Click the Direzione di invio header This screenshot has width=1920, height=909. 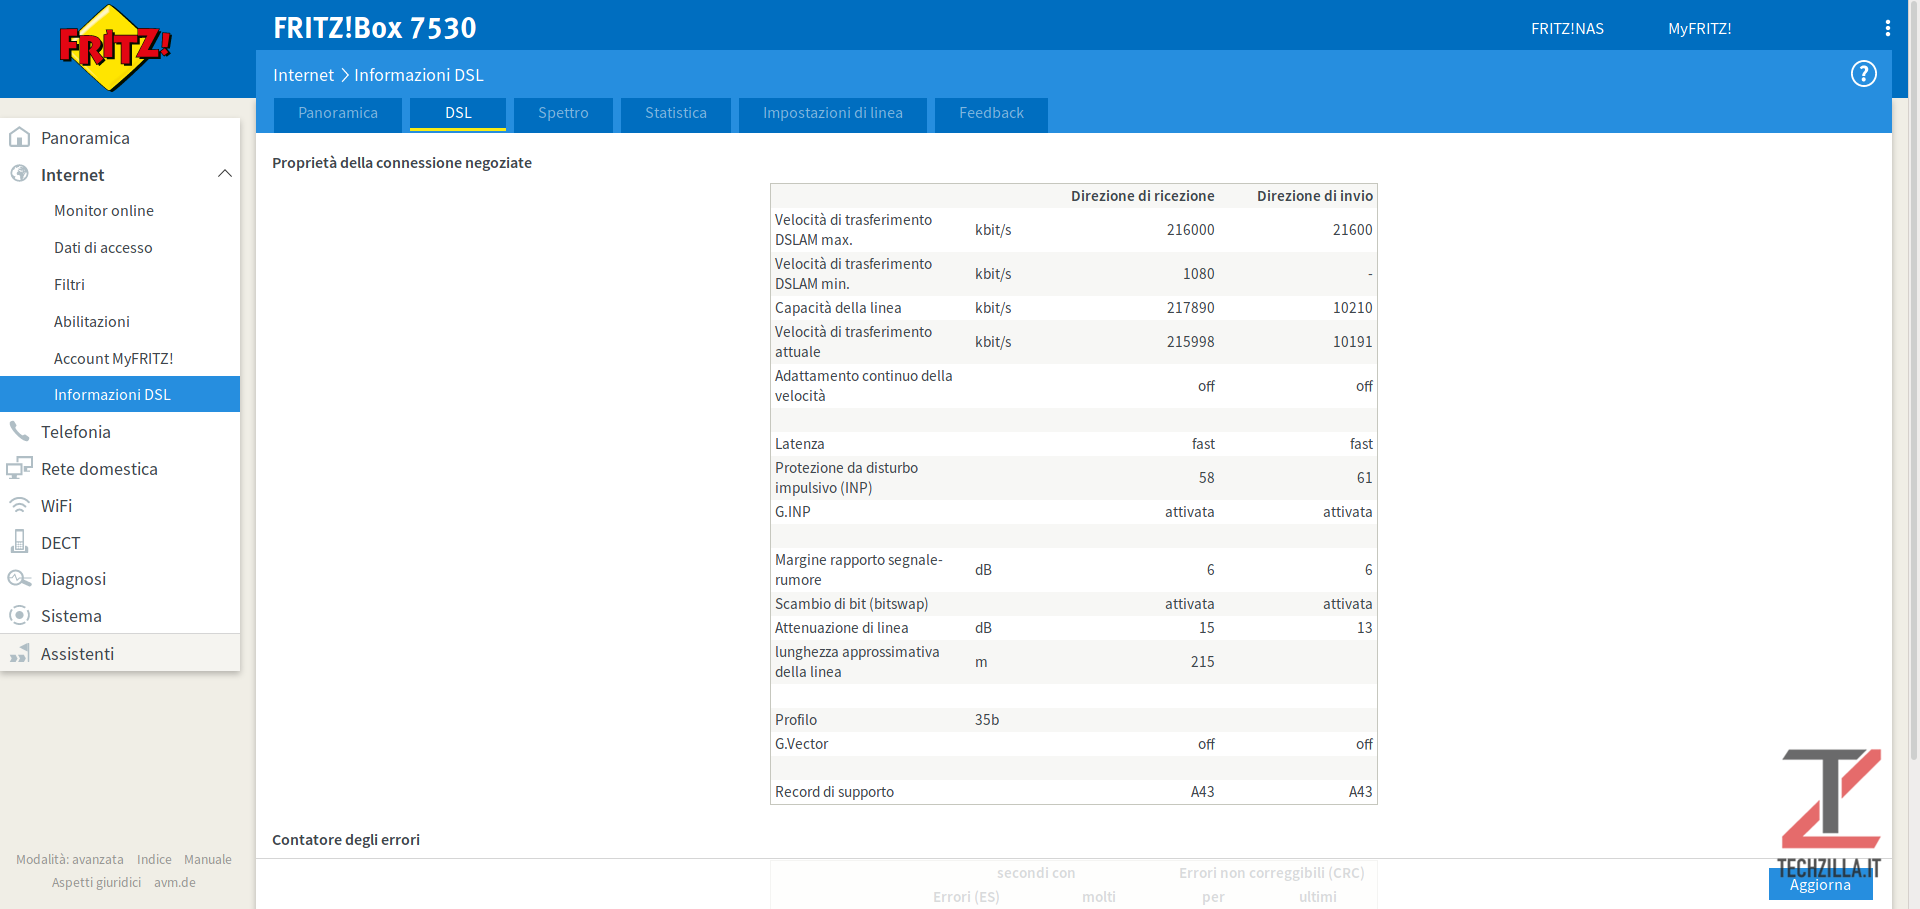tap(1314, 196)
